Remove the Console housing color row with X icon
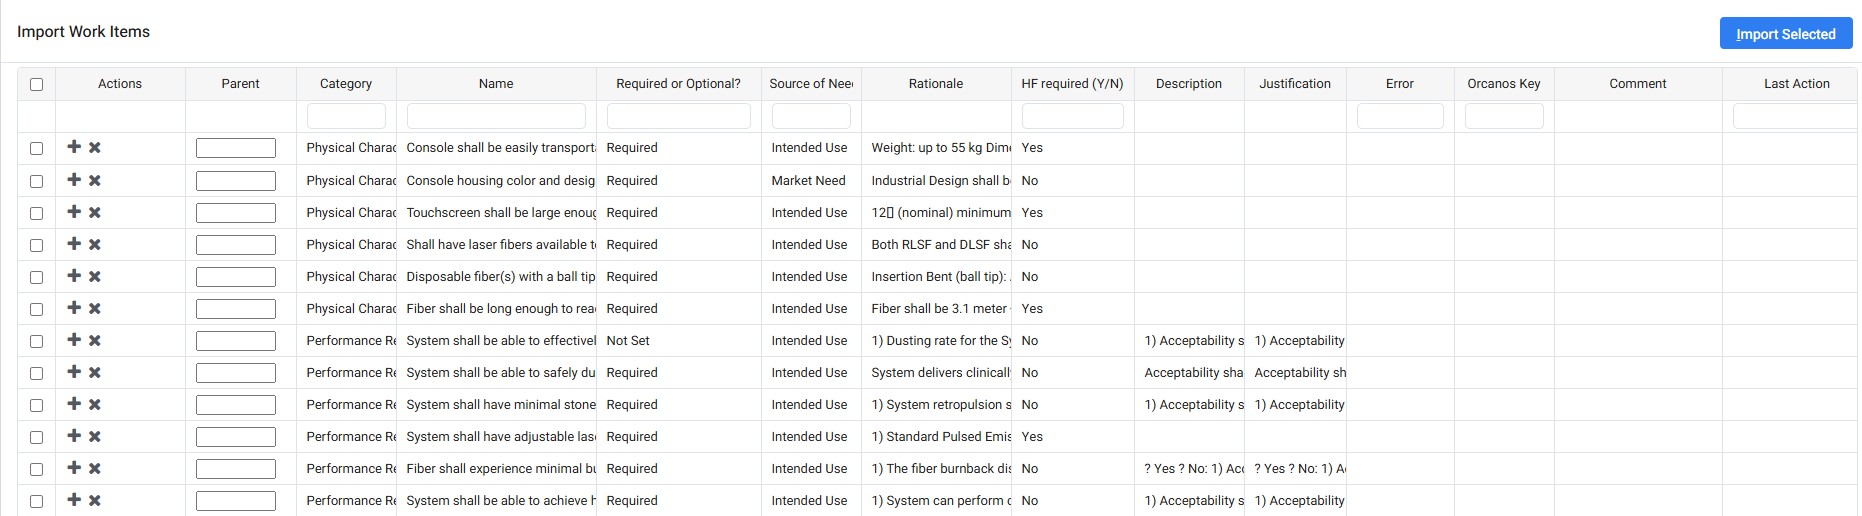The height and width of the screenshot is (516, 1862). [95, 180]
